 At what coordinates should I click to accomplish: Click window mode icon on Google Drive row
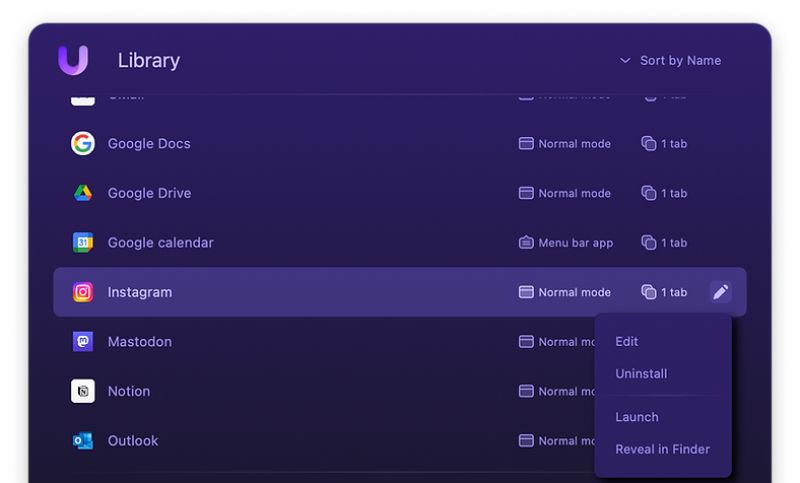tap(526, 193)
